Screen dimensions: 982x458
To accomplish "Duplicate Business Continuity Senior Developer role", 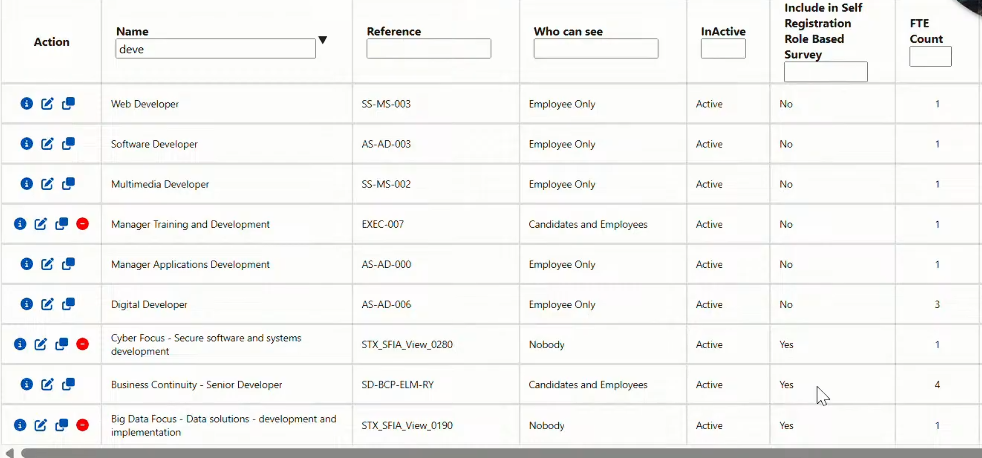I will coord(68,384).
